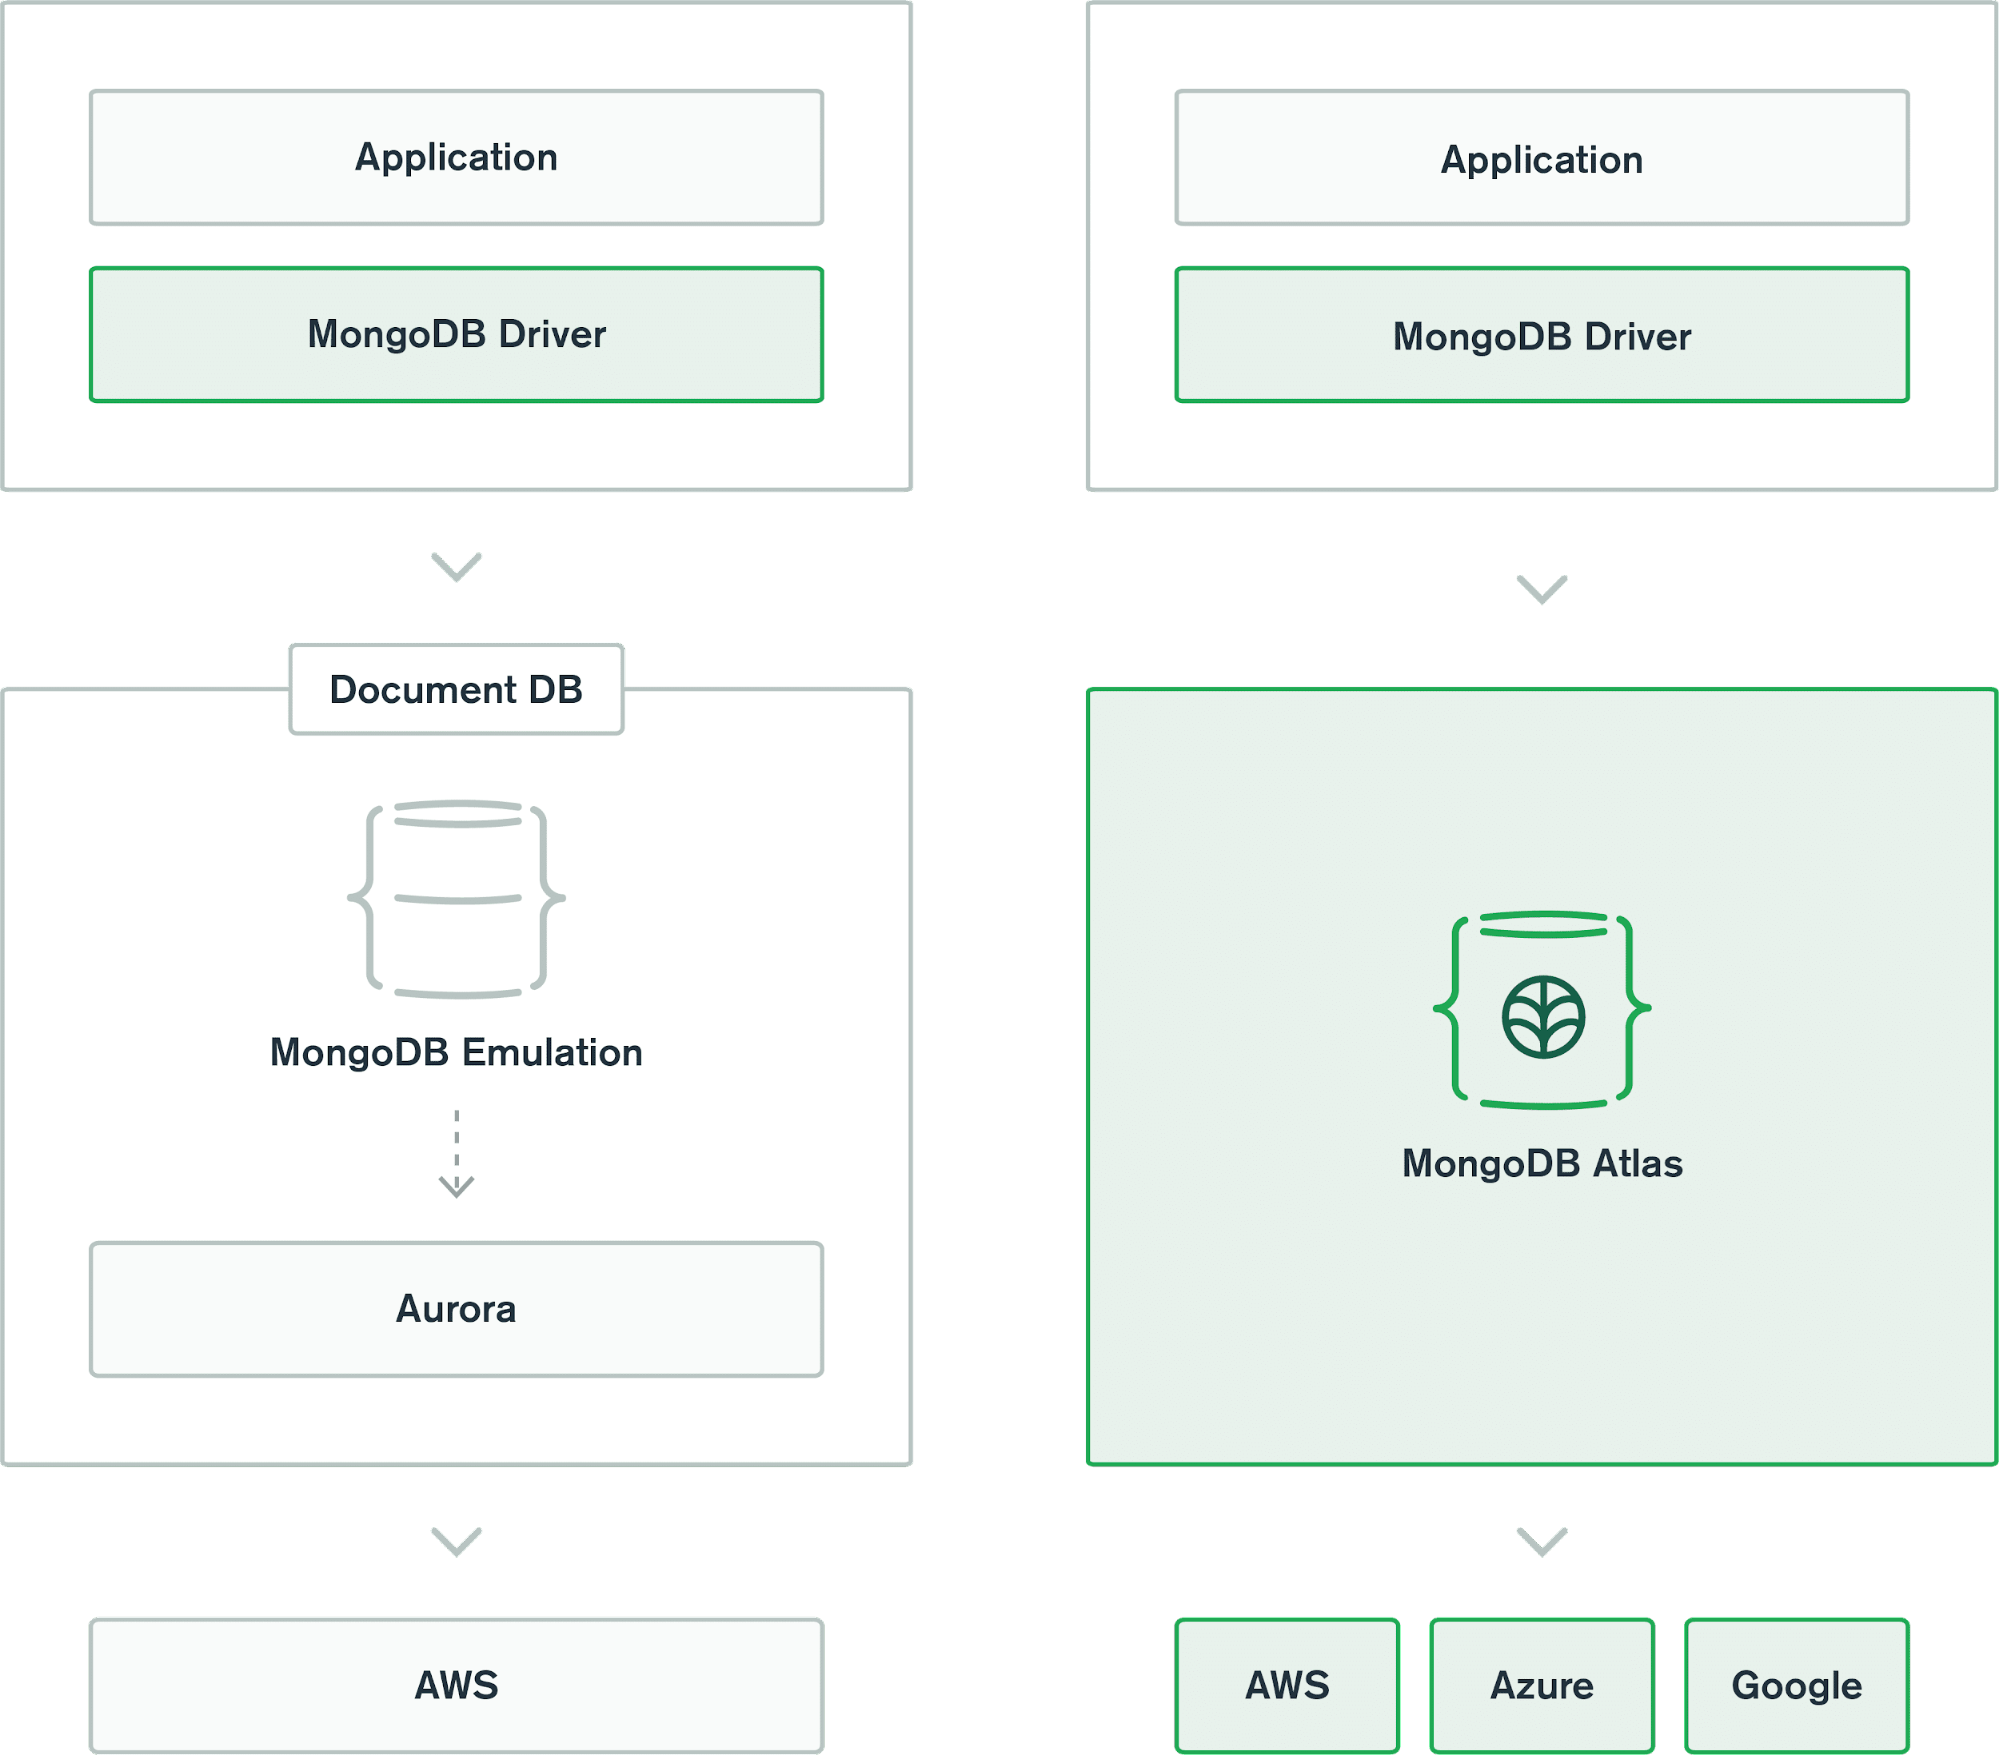
Task: Click the chevron above the Document DB label
Action: point(456,567)
